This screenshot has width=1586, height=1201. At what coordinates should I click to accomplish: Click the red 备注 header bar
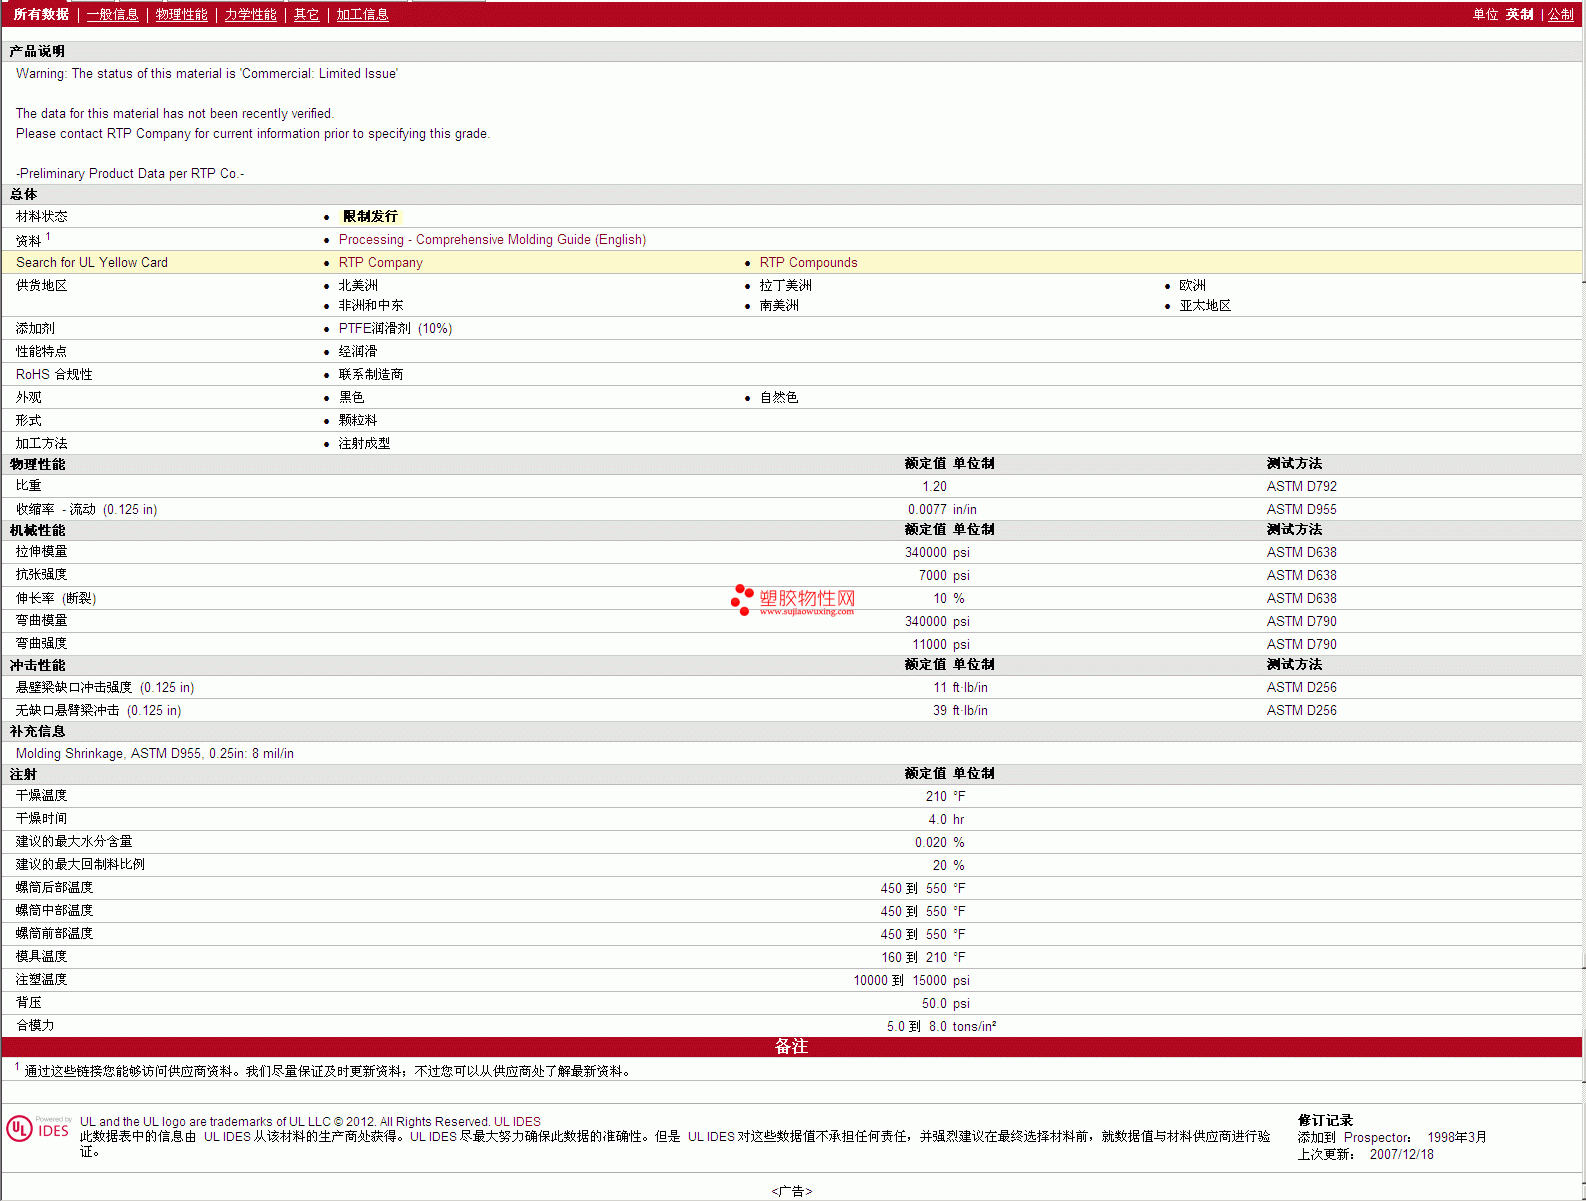[x=791, y=1046]
